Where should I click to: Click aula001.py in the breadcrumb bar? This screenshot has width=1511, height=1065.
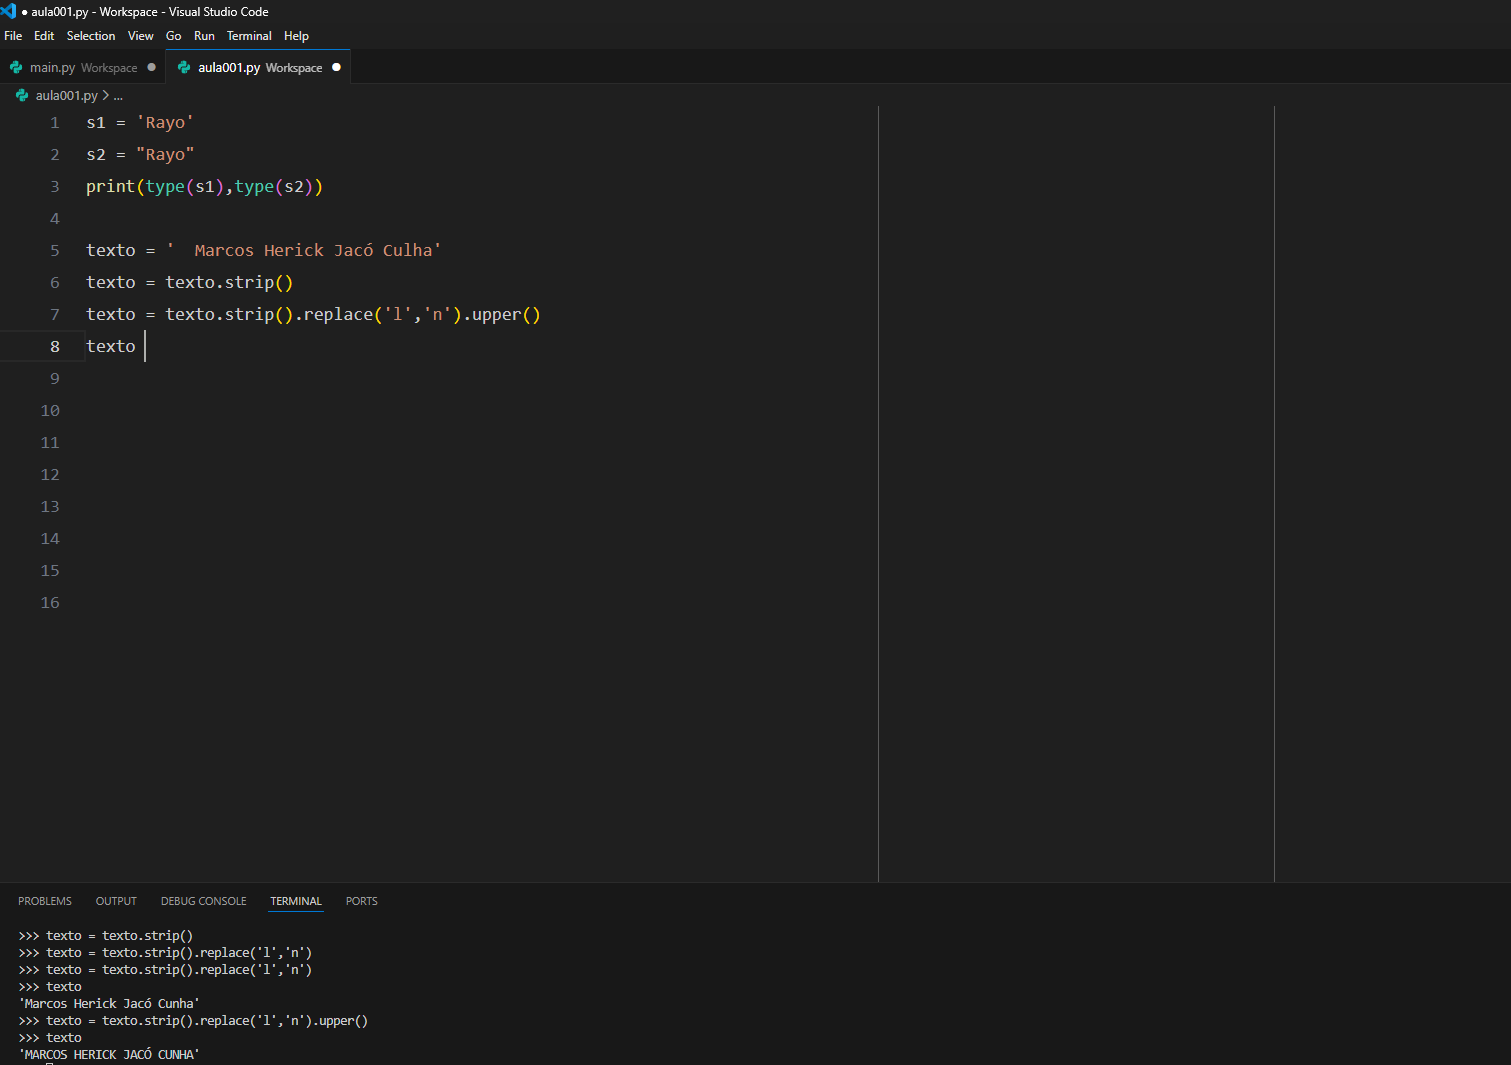tap(66, 96)
